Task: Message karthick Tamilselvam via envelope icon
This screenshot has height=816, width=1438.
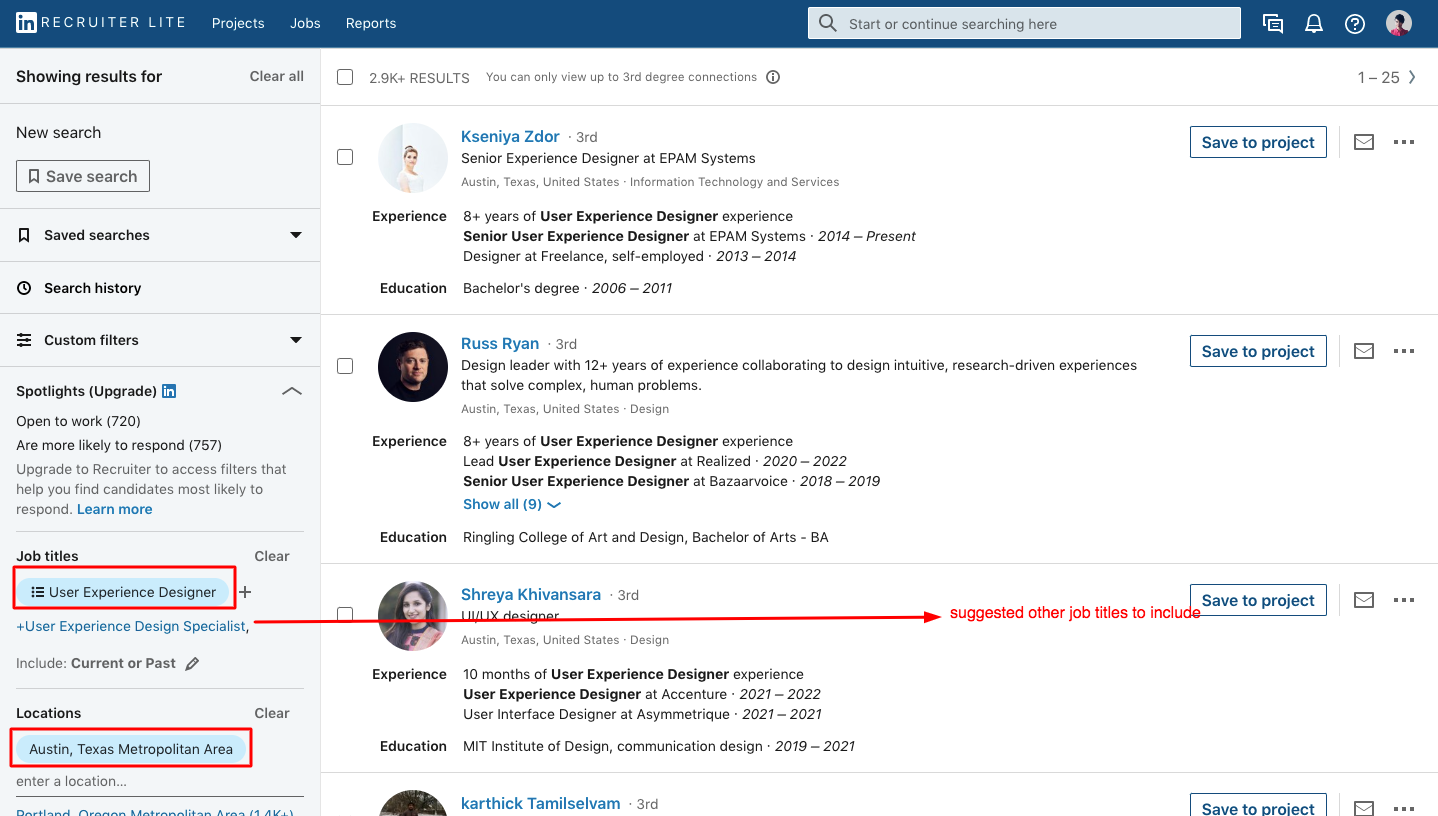Action: (1363, 808)
